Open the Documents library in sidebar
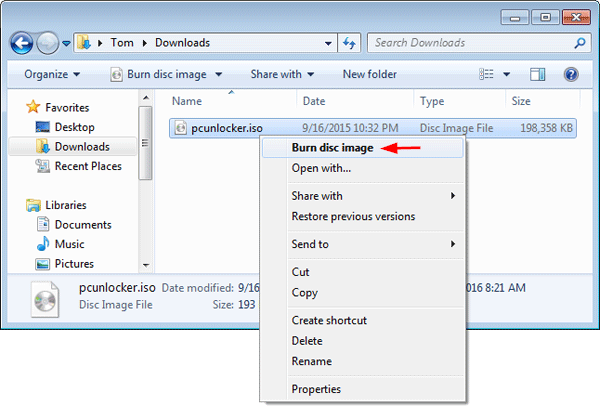This screenshot has height=406, width=600. pyautogui.click(x=82, y=225)
